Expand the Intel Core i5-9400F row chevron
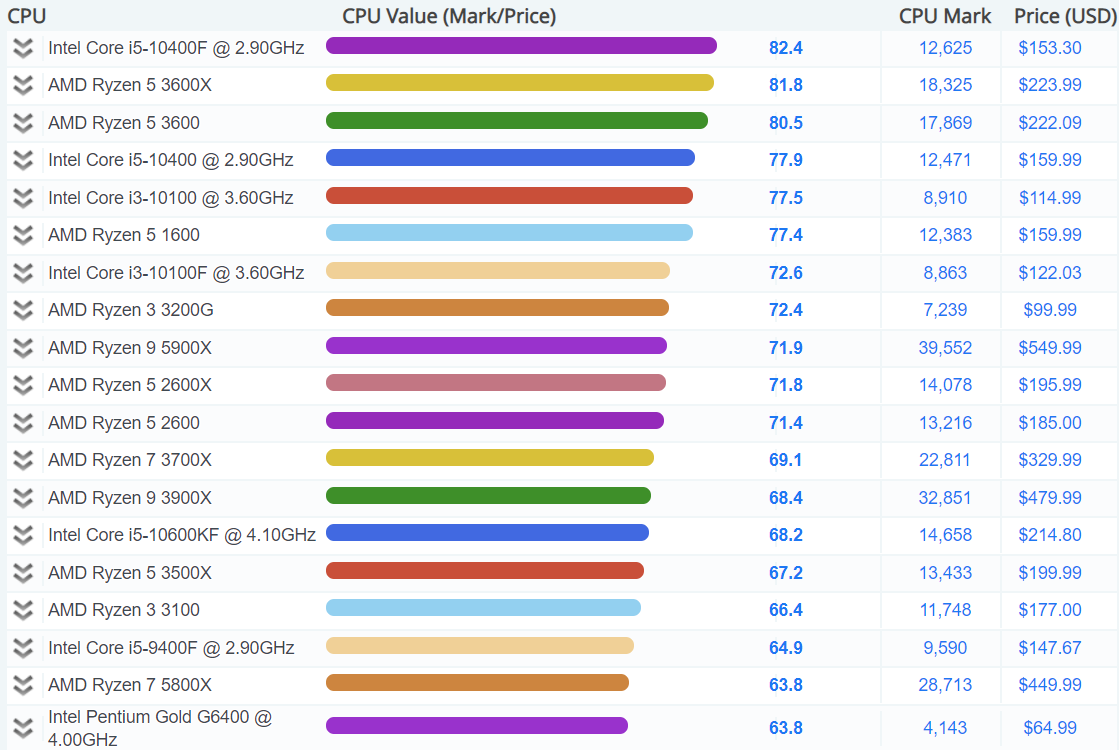 tap(23, 647)
